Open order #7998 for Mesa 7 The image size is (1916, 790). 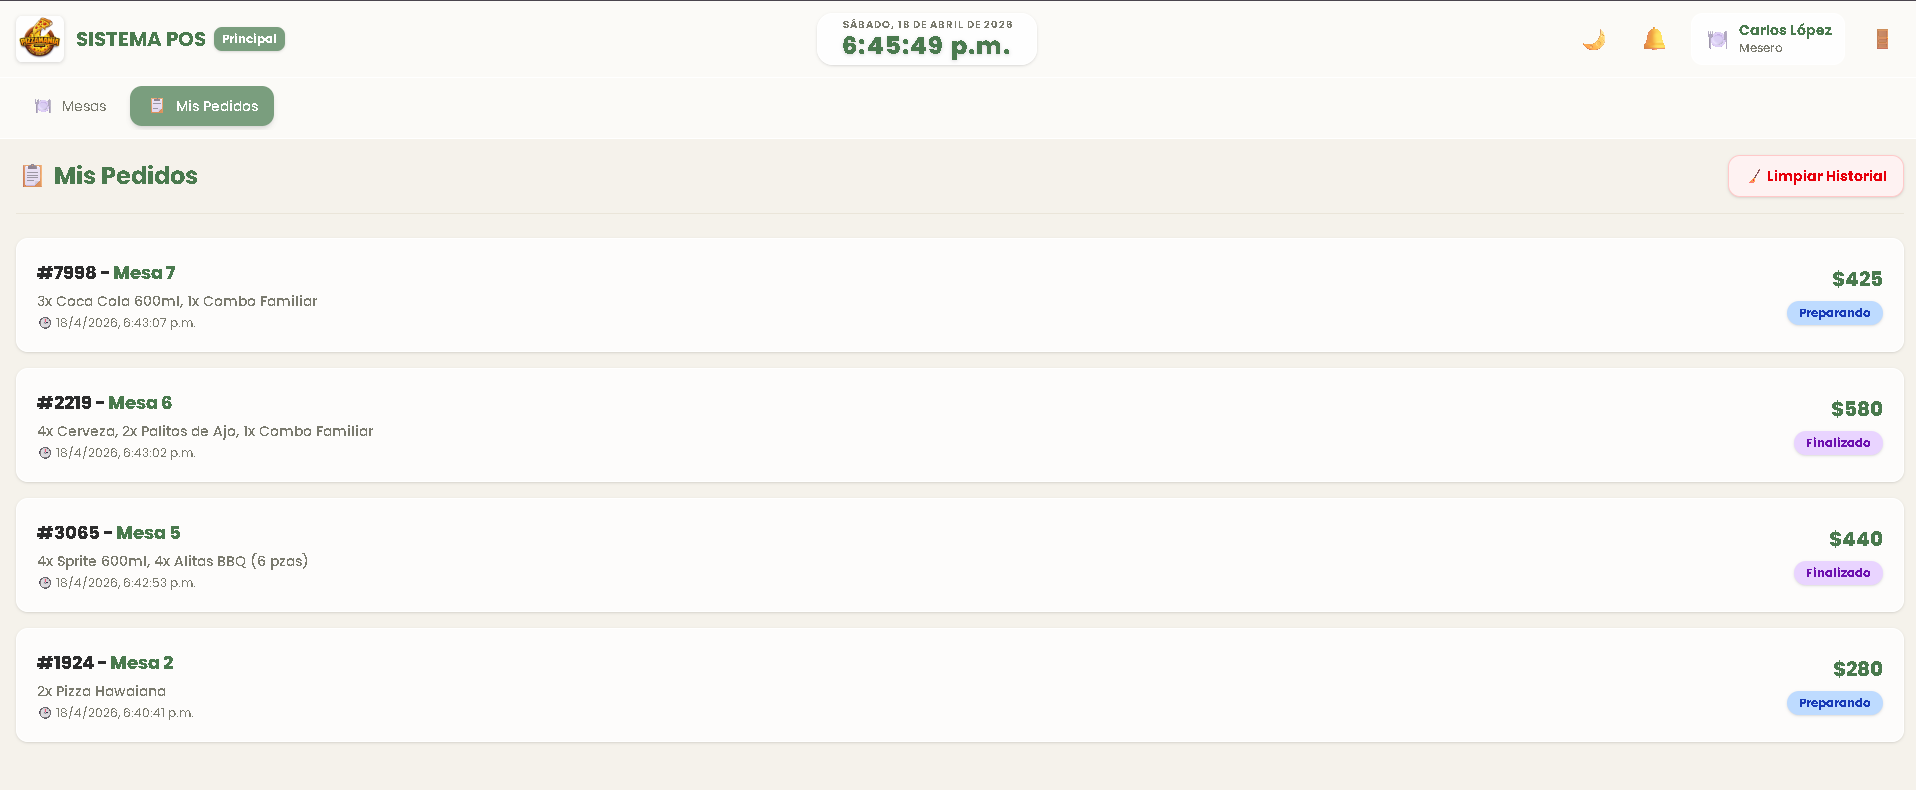(106, 273)
